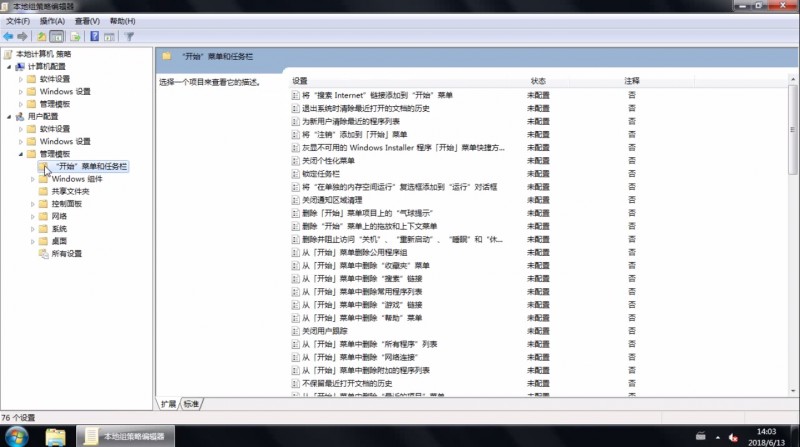Select policy 从「开始」菜单中删除“游戏”链接
The width and height of the screenshot is (800, 447).
362,305
